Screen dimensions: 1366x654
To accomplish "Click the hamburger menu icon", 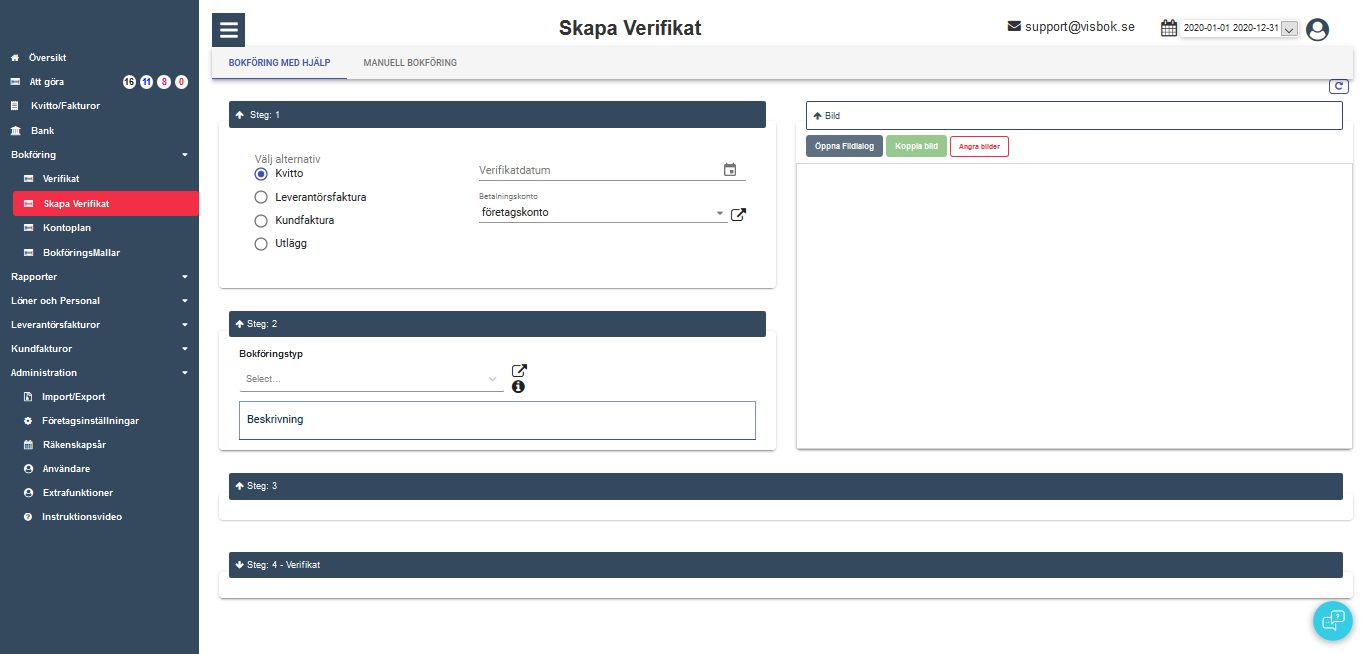I will tap(228, 30).
